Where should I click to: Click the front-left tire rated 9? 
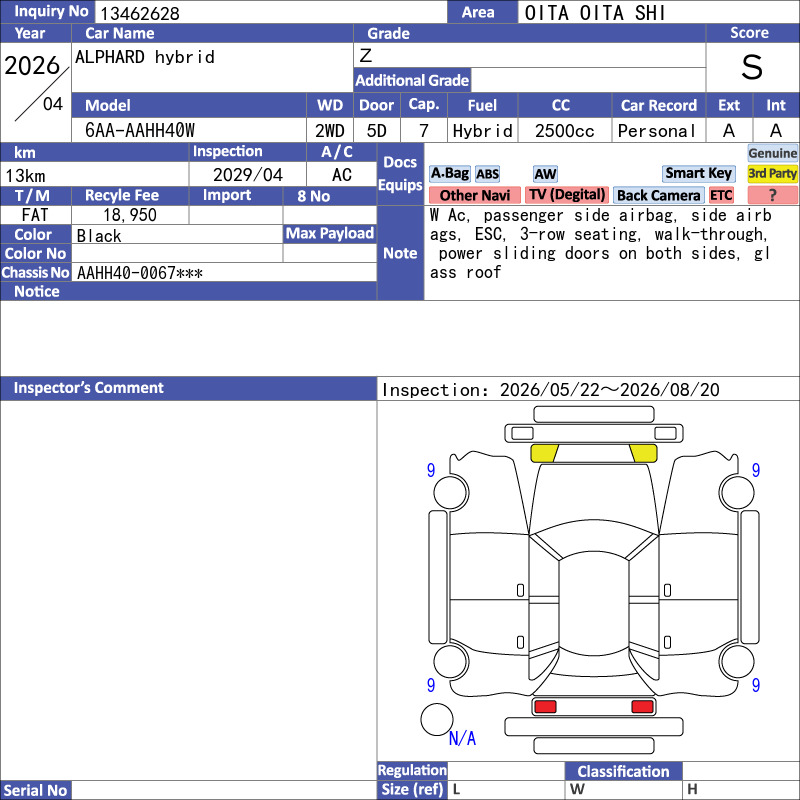pyautogui.click(x=451, y=492)
